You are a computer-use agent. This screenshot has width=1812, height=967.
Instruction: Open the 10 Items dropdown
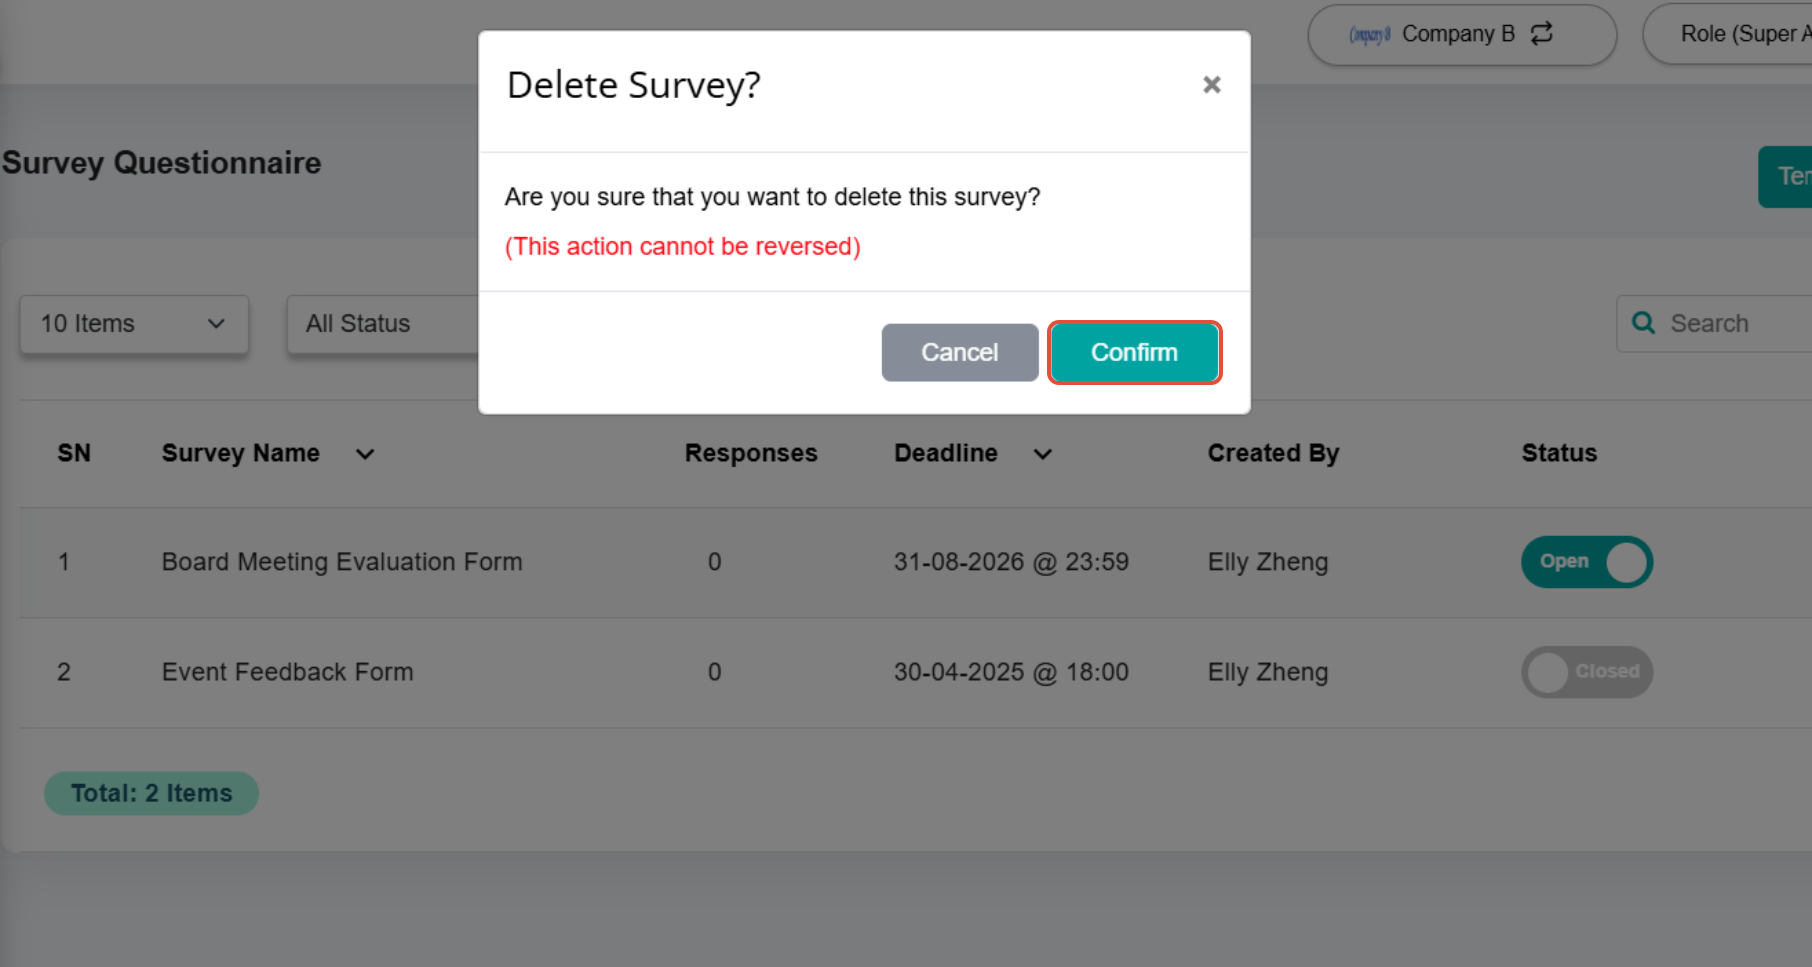pyautogui.click(x=134, y=324)
